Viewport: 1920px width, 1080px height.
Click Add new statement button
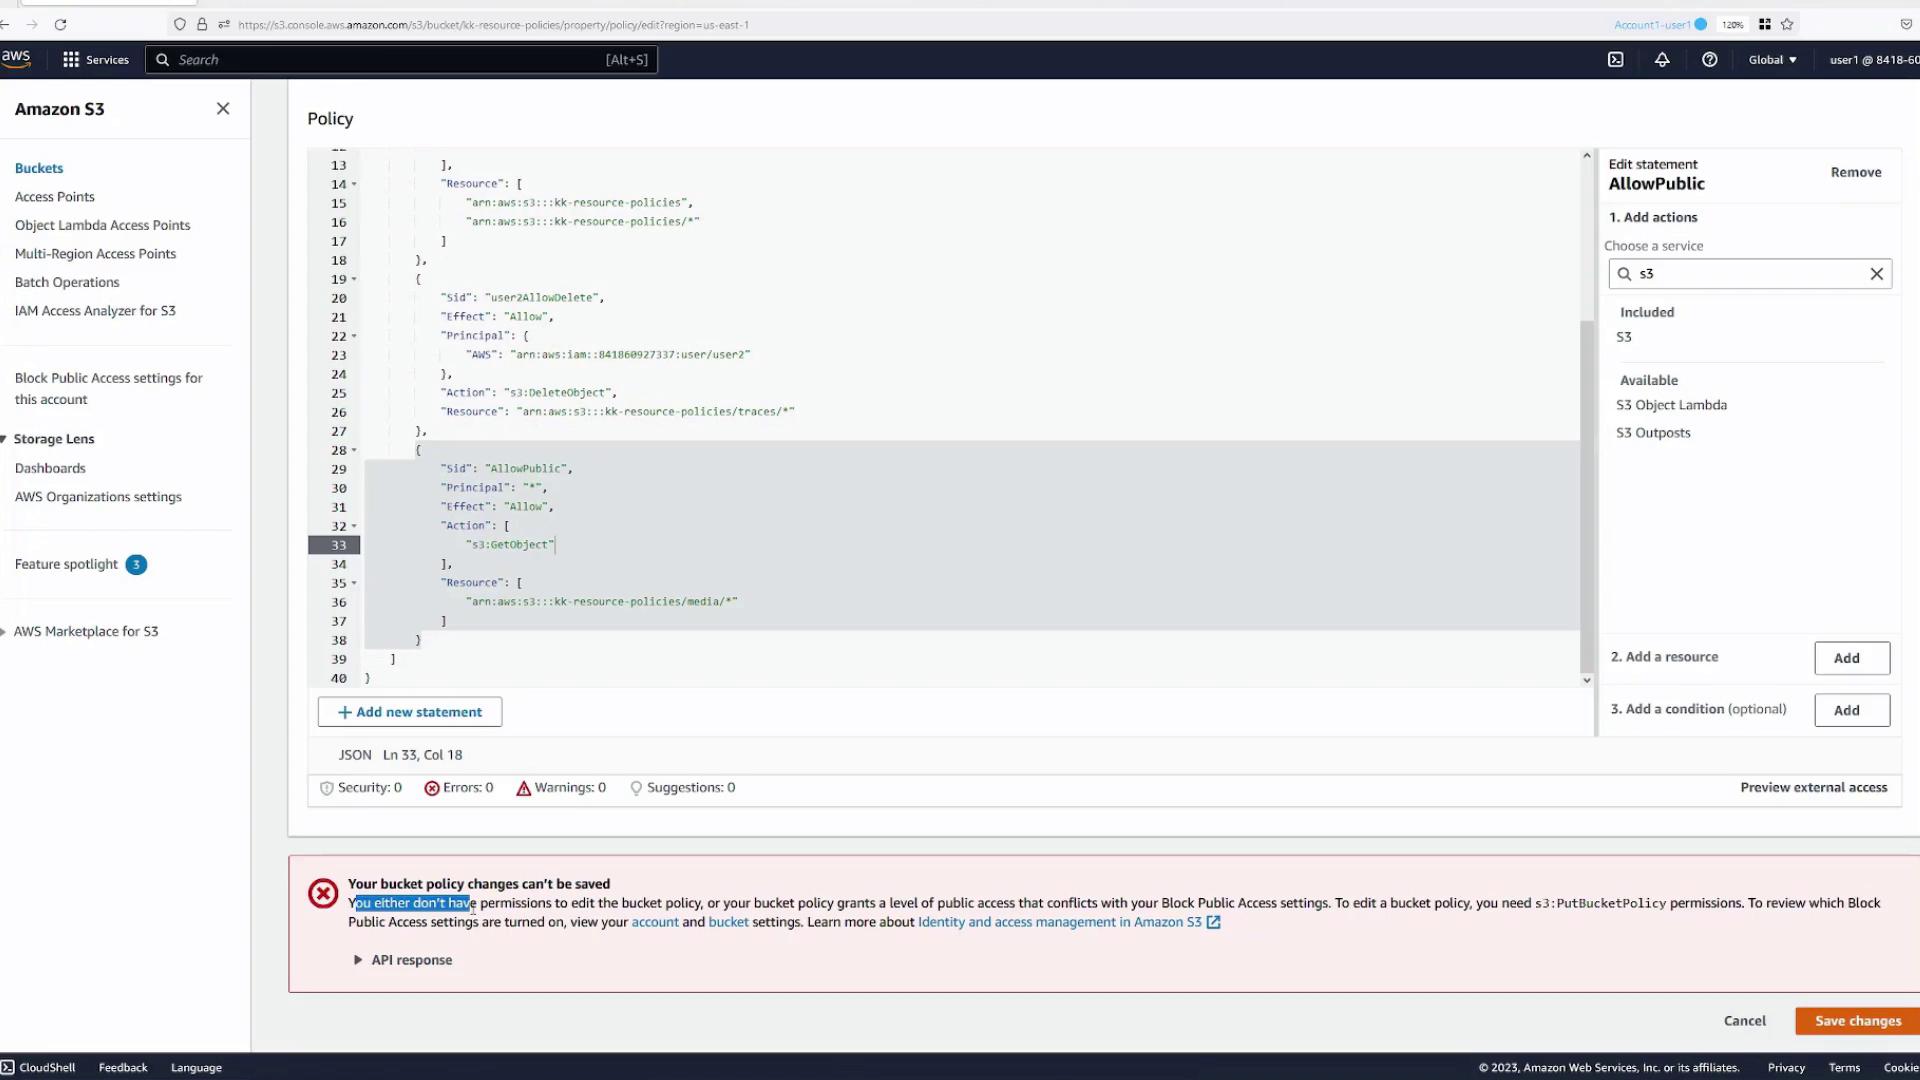click(410, 712)
